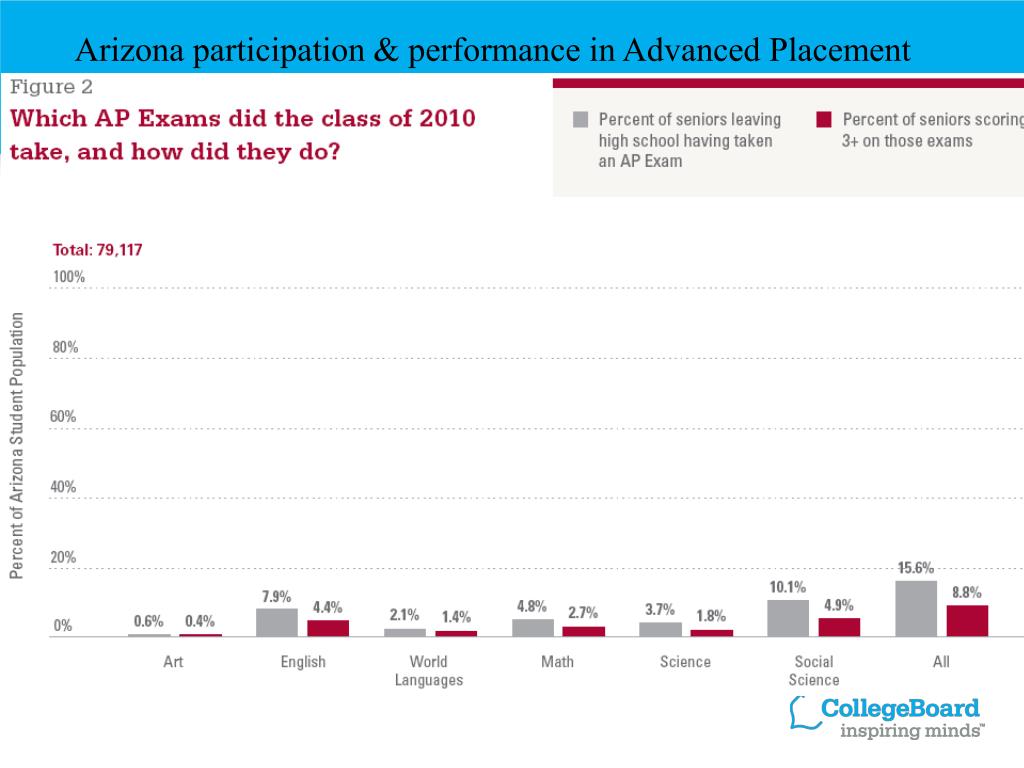Click the gray legend swatch

pos(580,120)
